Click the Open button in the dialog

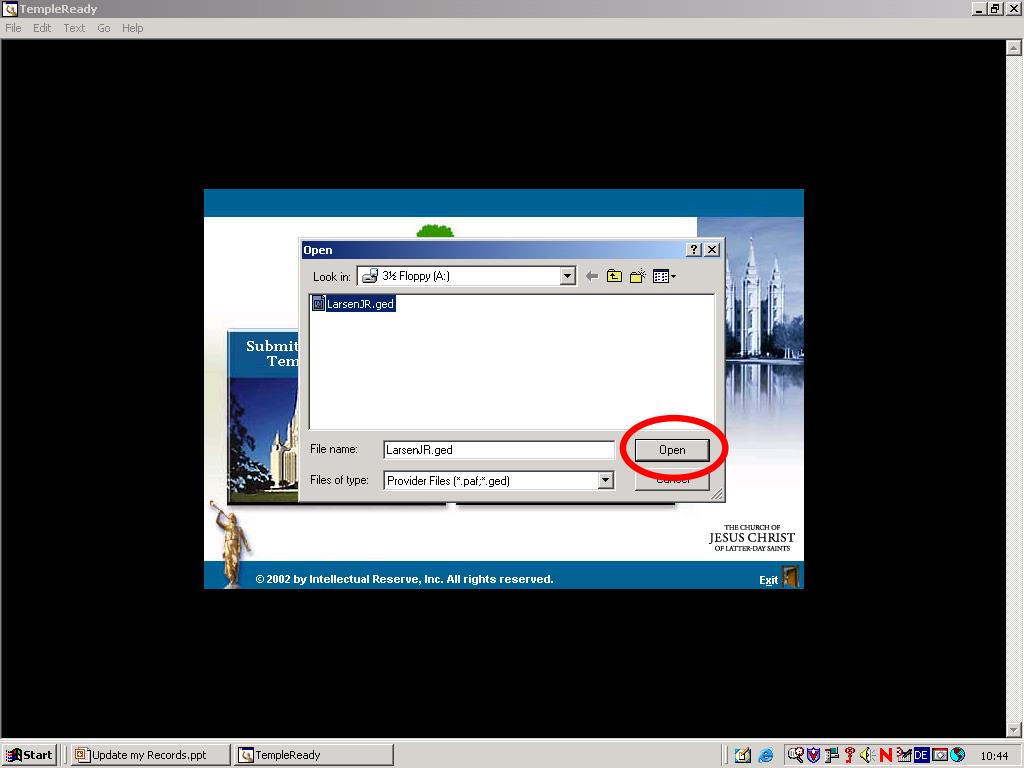pos(672,450)
